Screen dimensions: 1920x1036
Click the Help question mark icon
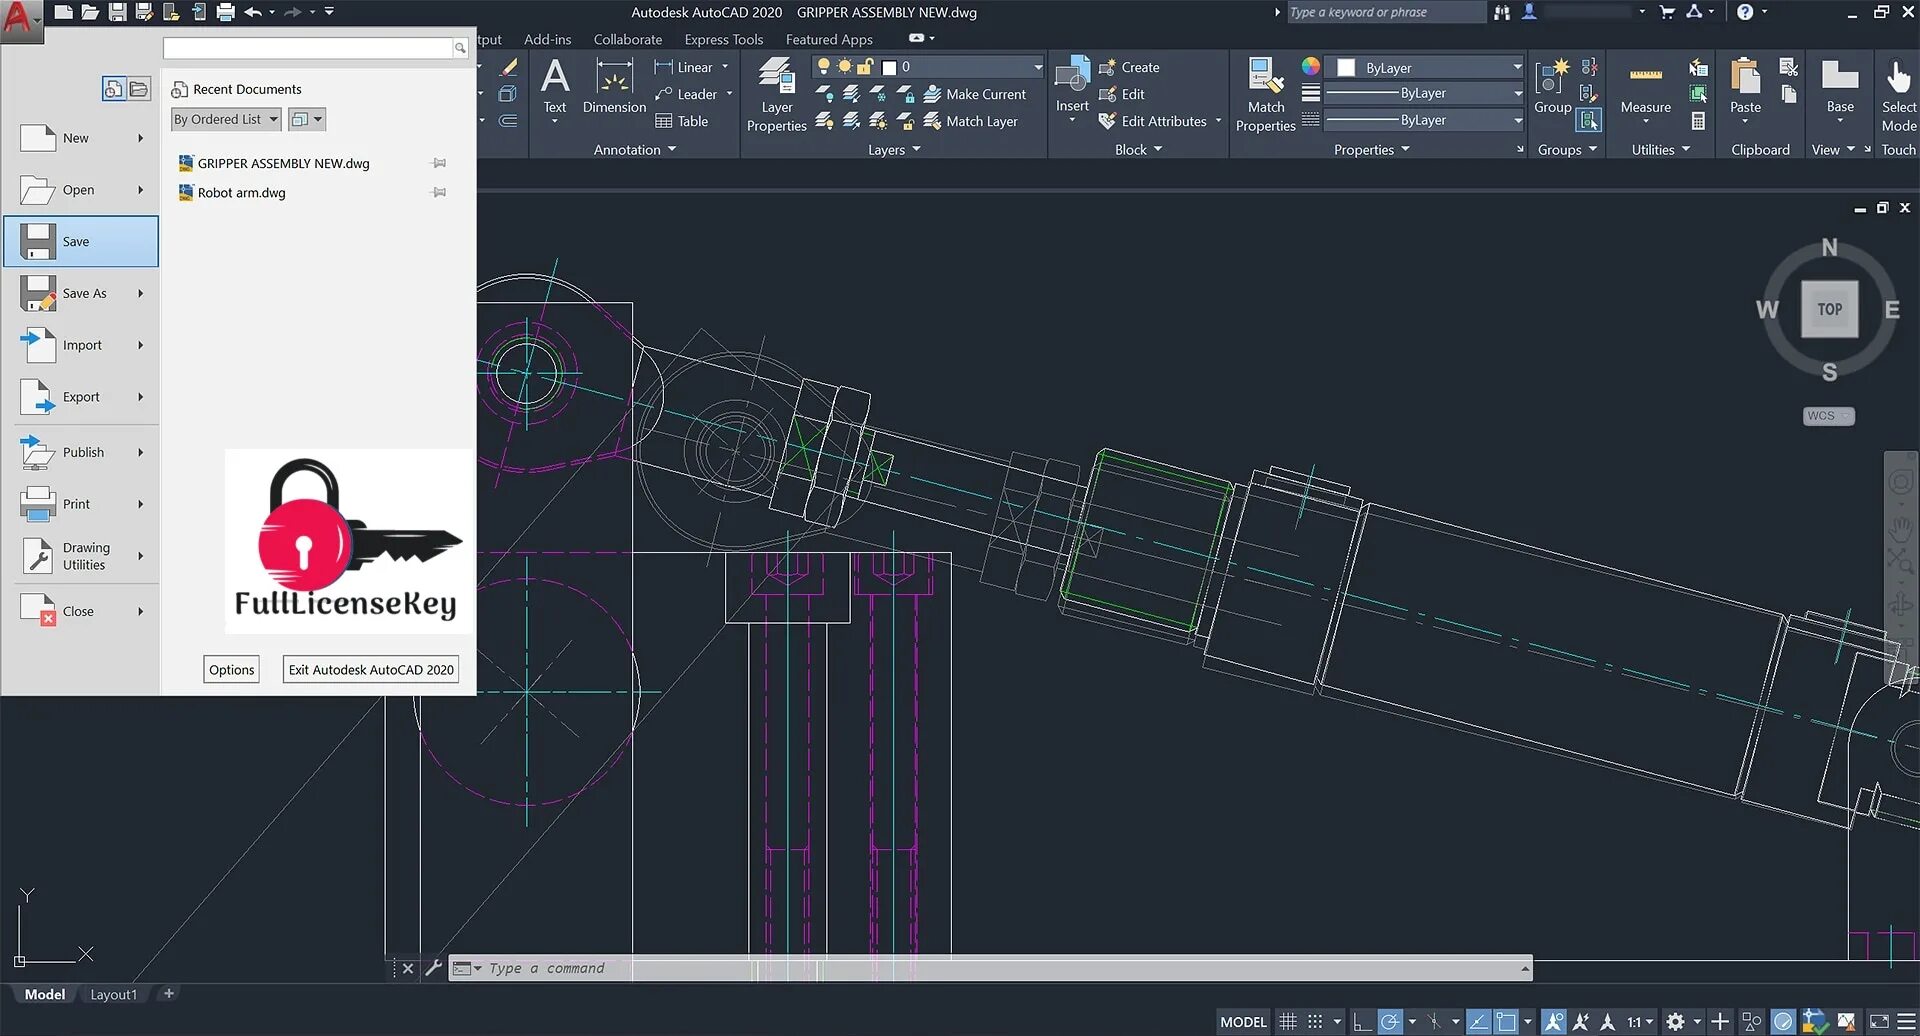click(x=1745, y=12)
